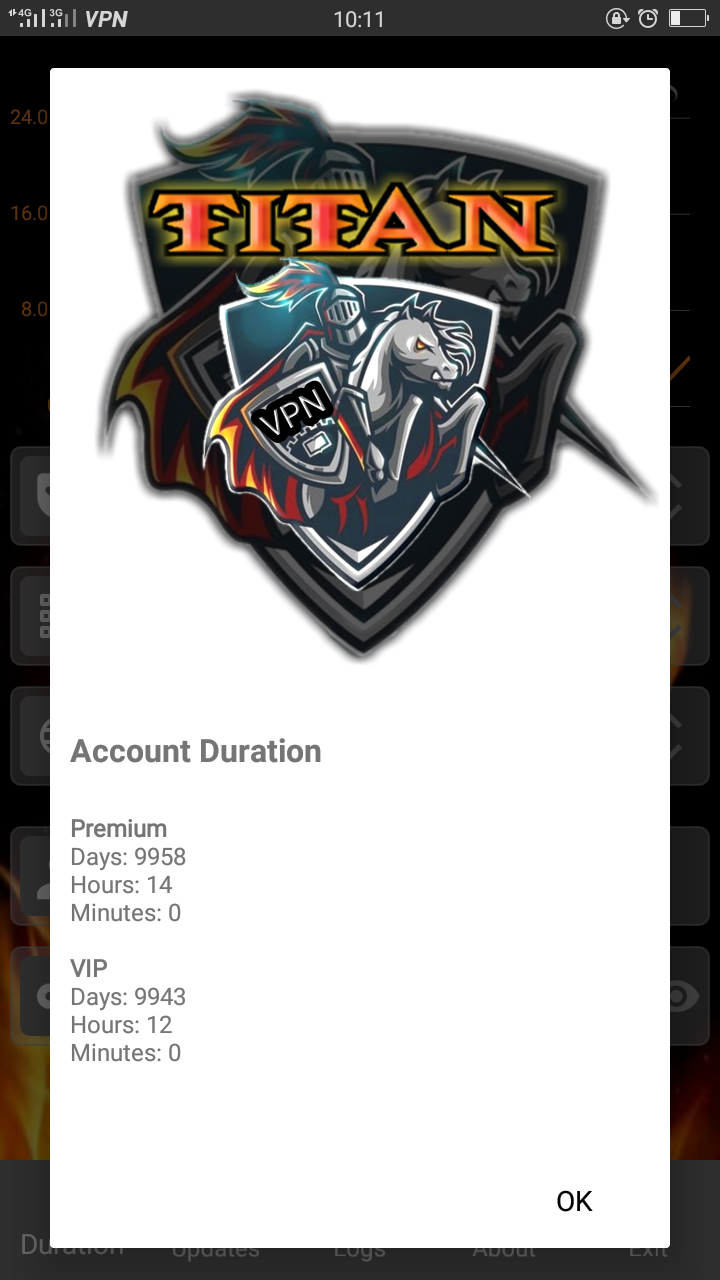Open the Duration tab in bottom bar
Image resolution: width=720 pixels, height=1280 pixels.
72,1246
